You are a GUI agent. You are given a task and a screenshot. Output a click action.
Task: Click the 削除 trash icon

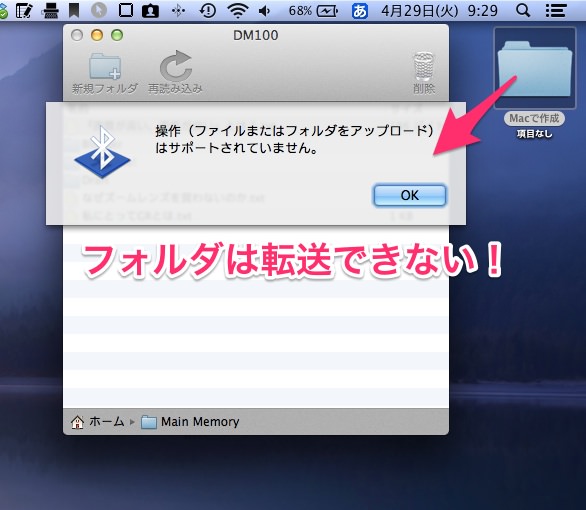424,67
